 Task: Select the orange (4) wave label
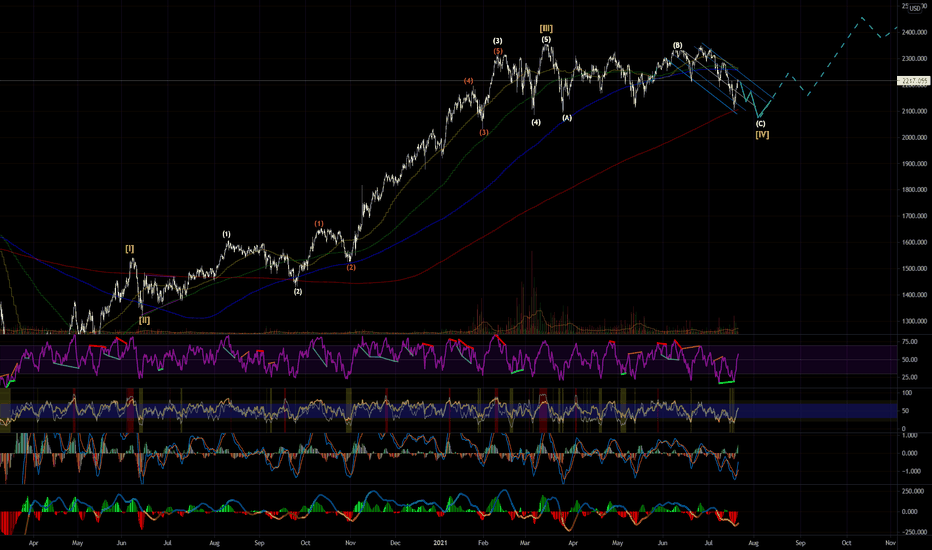(468, 80)
